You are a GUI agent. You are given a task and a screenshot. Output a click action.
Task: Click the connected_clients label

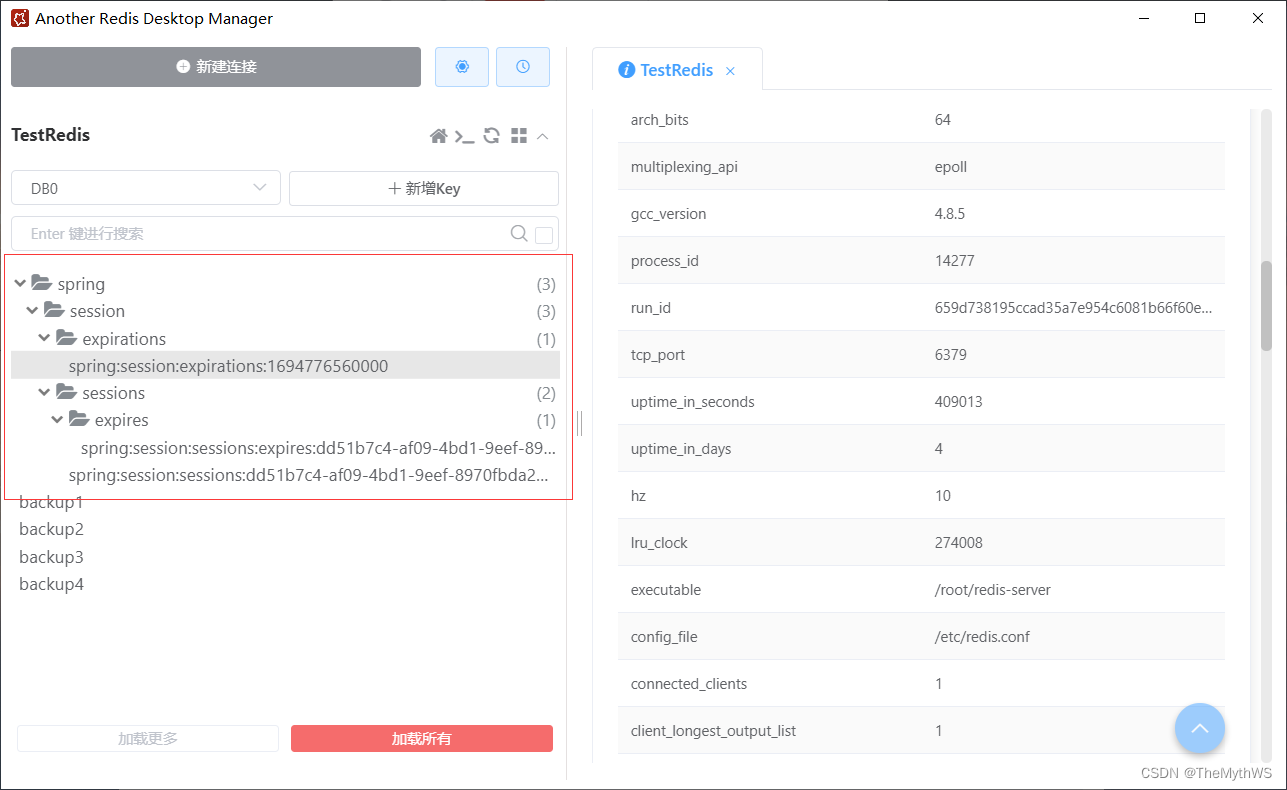tap(689, 684)
